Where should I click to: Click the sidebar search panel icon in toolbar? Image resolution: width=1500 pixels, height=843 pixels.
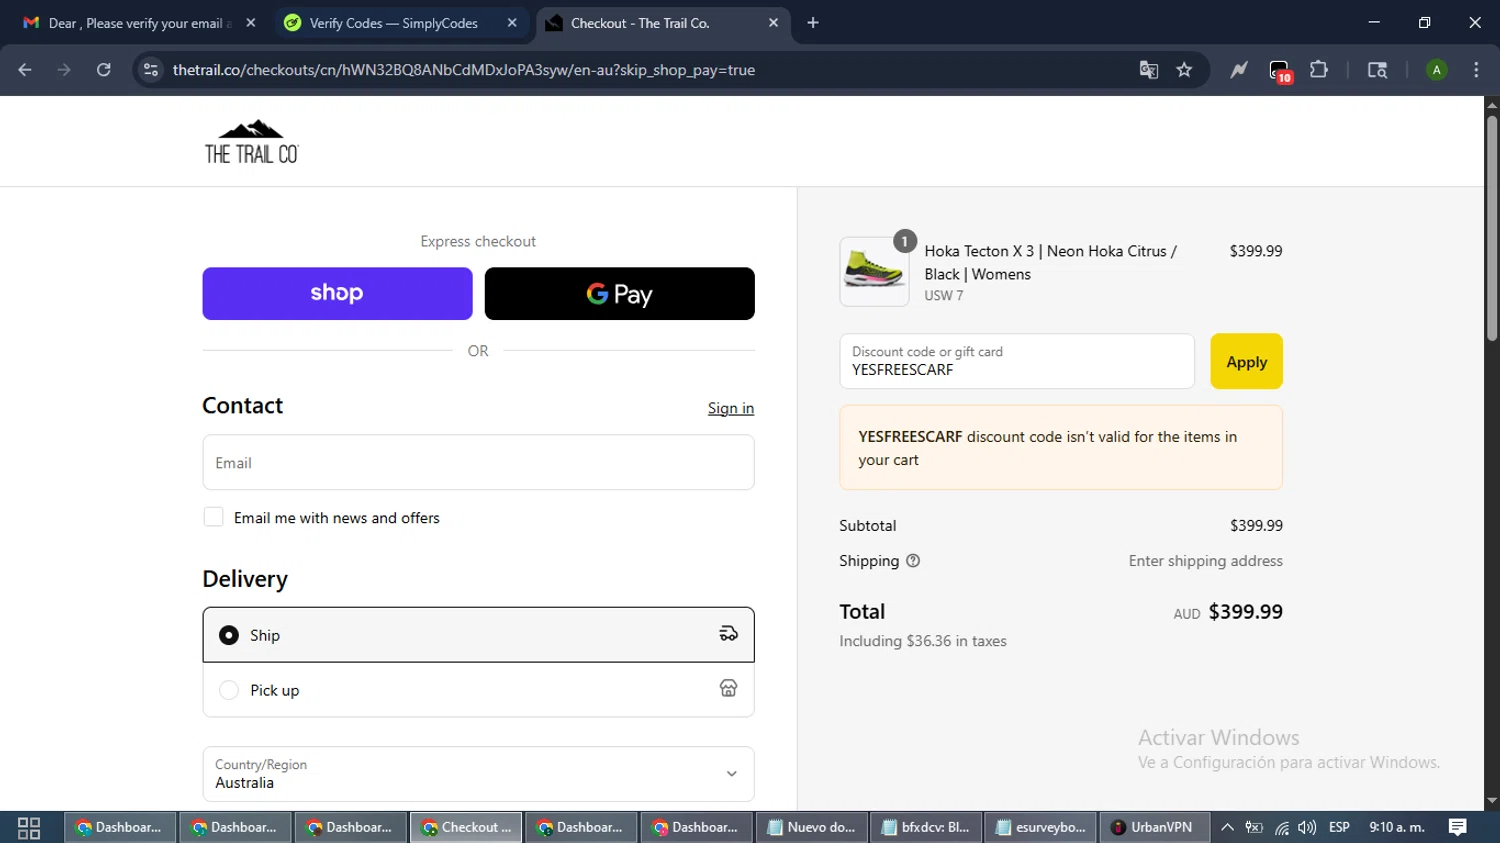(1377, 70)
